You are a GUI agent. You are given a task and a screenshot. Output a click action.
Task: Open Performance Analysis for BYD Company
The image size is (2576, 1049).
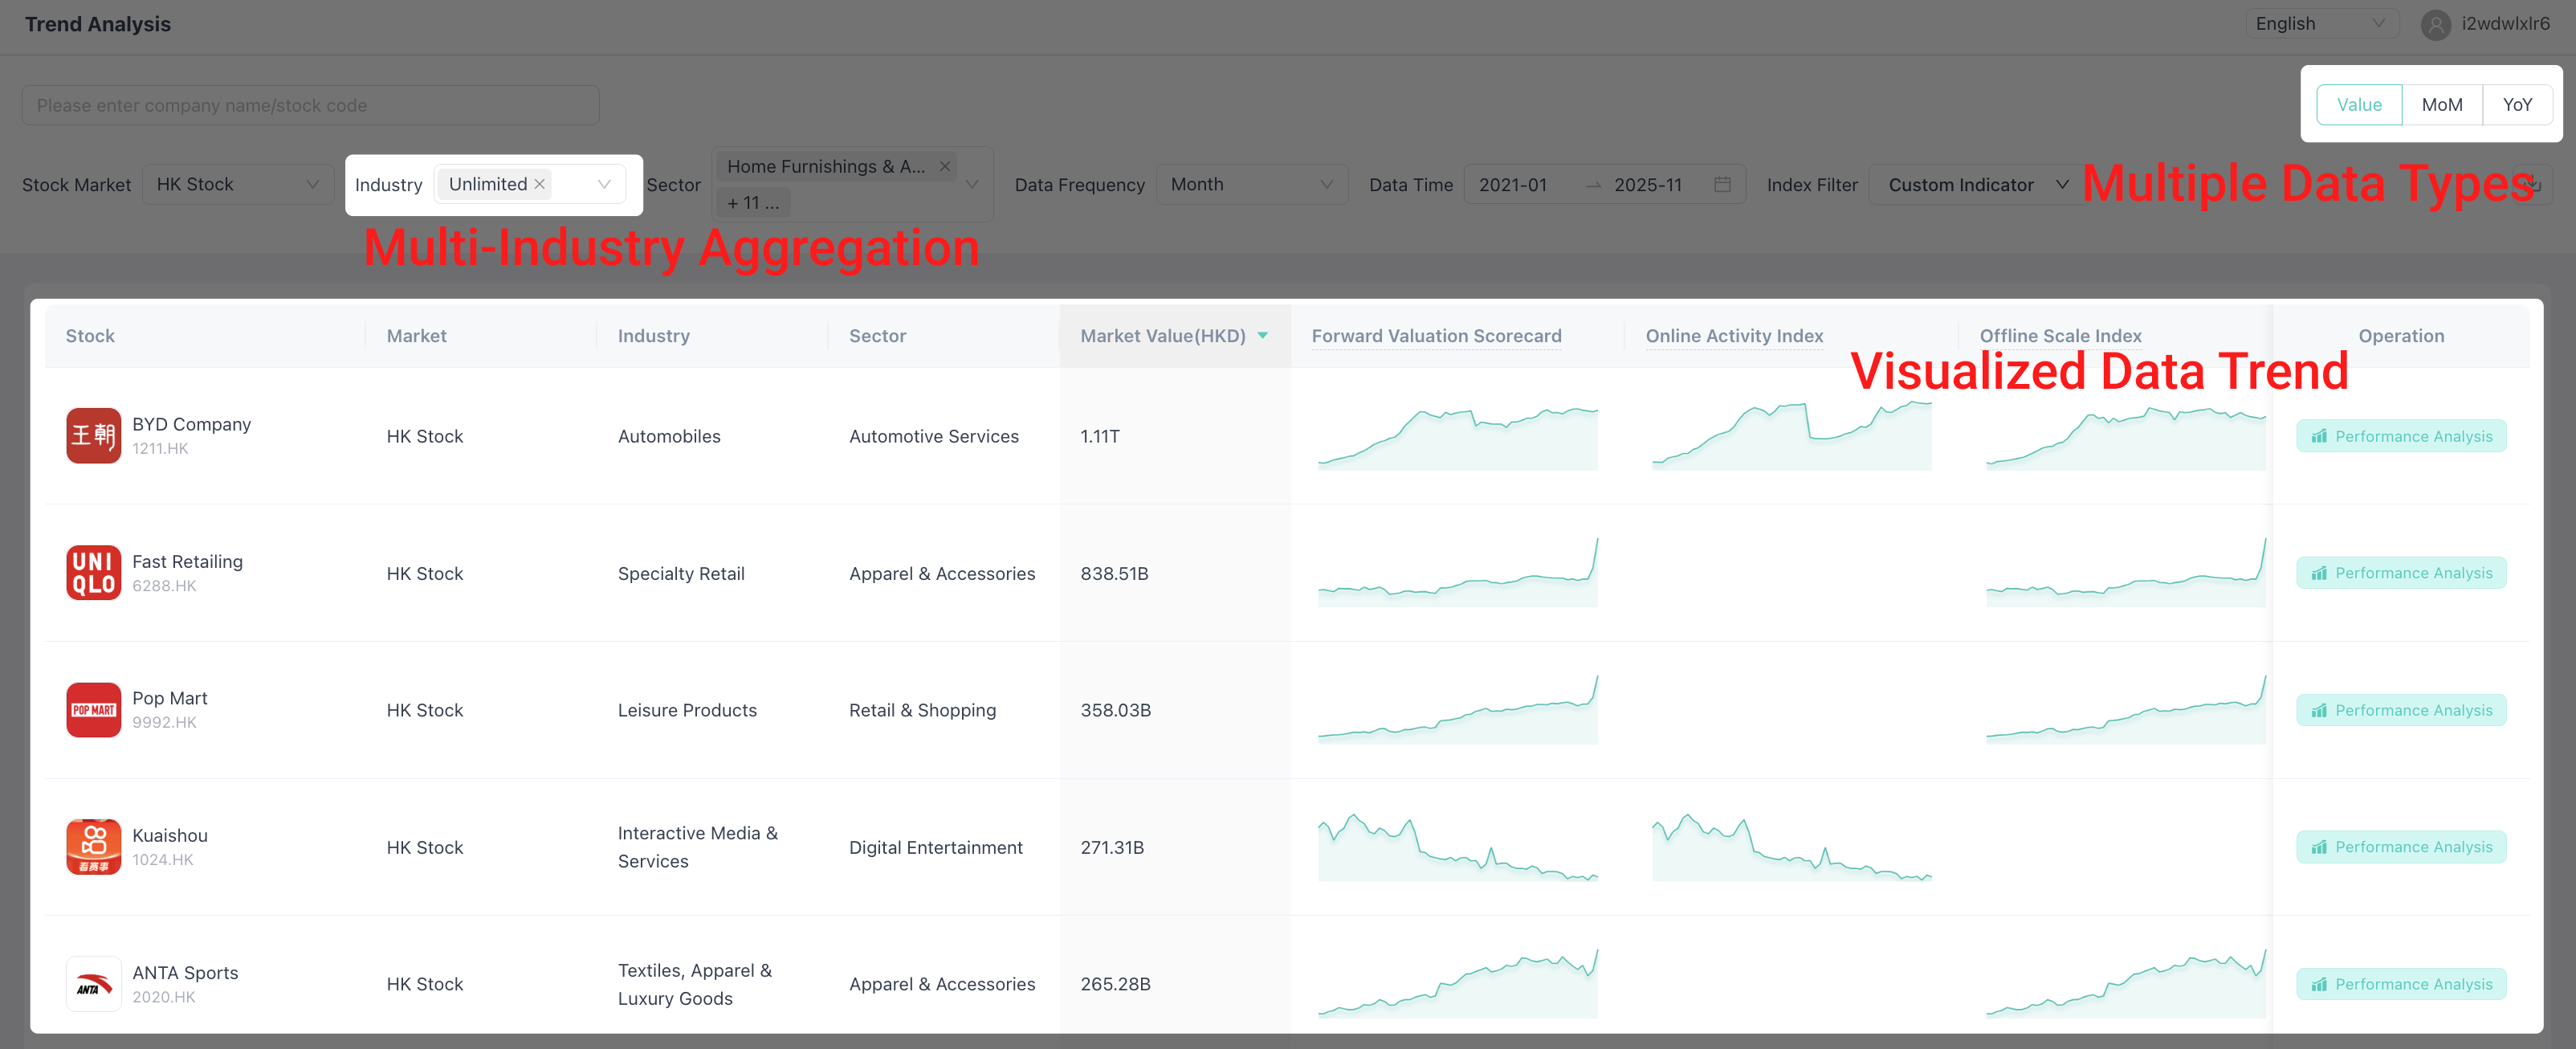point(2400,436)
